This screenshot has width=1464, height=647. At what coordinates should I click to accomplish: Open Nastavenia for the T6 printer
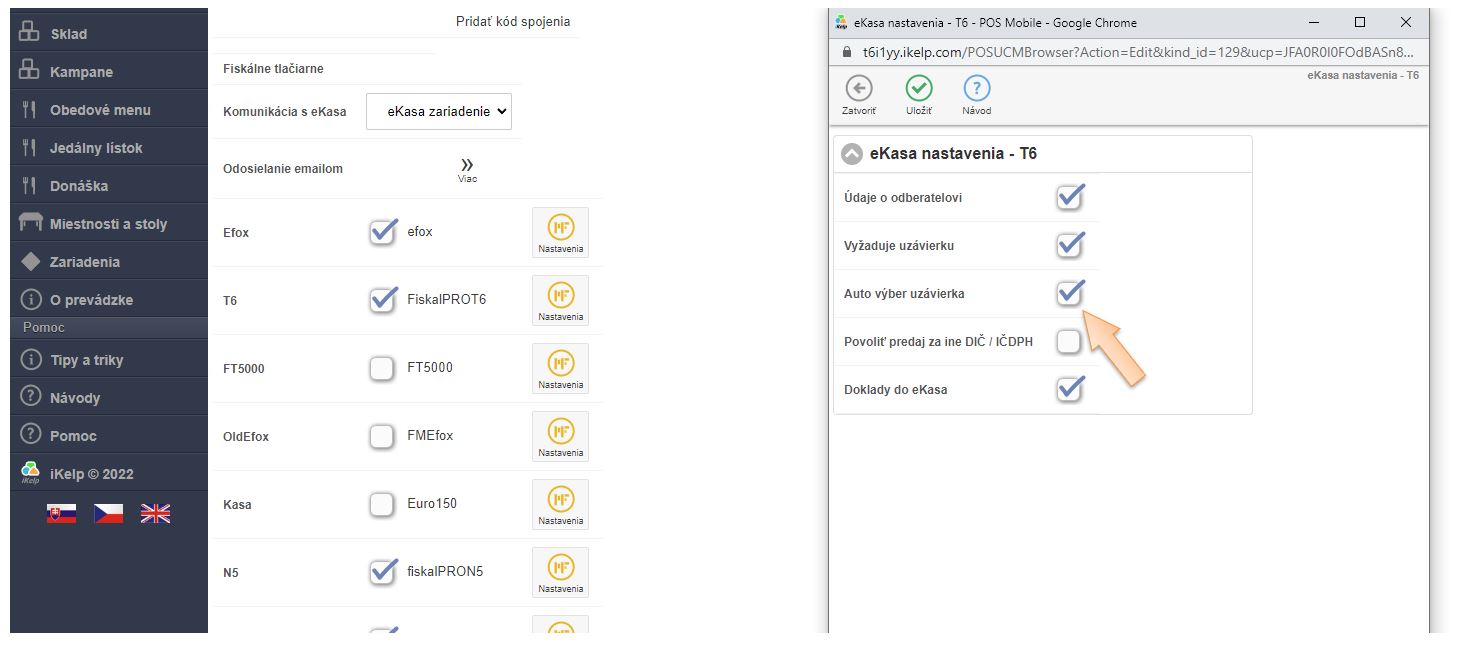560,300
